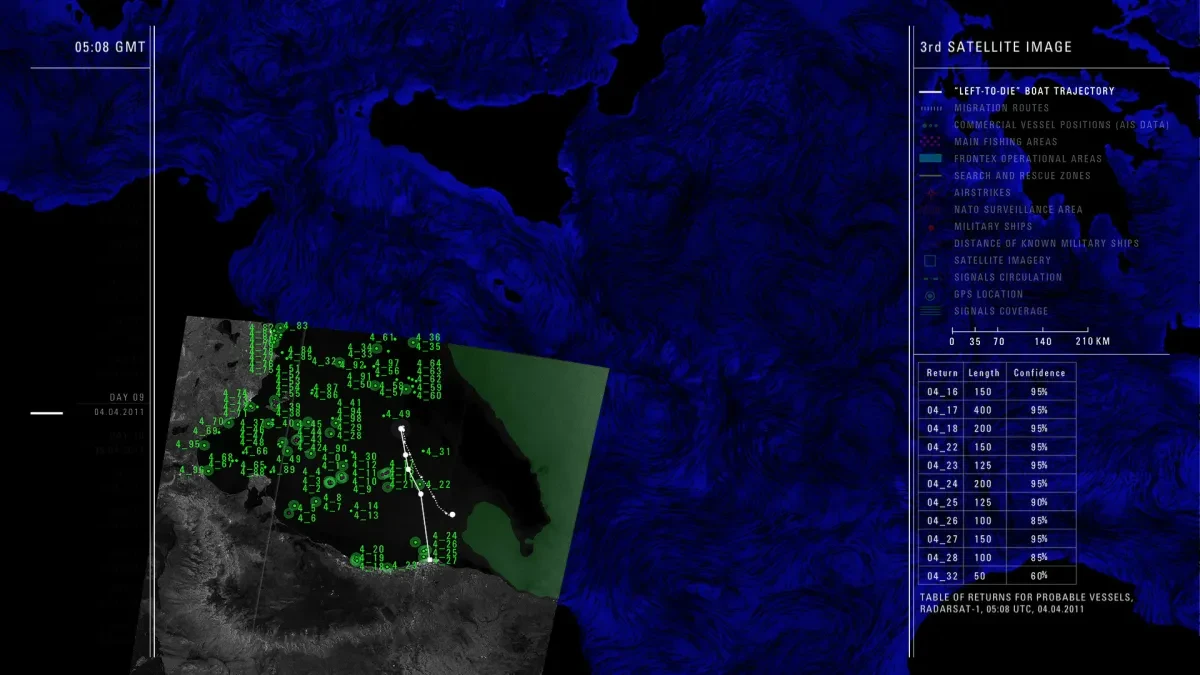
Task: Click the 04_17 row in returns table
Action: tap(996, 410)
